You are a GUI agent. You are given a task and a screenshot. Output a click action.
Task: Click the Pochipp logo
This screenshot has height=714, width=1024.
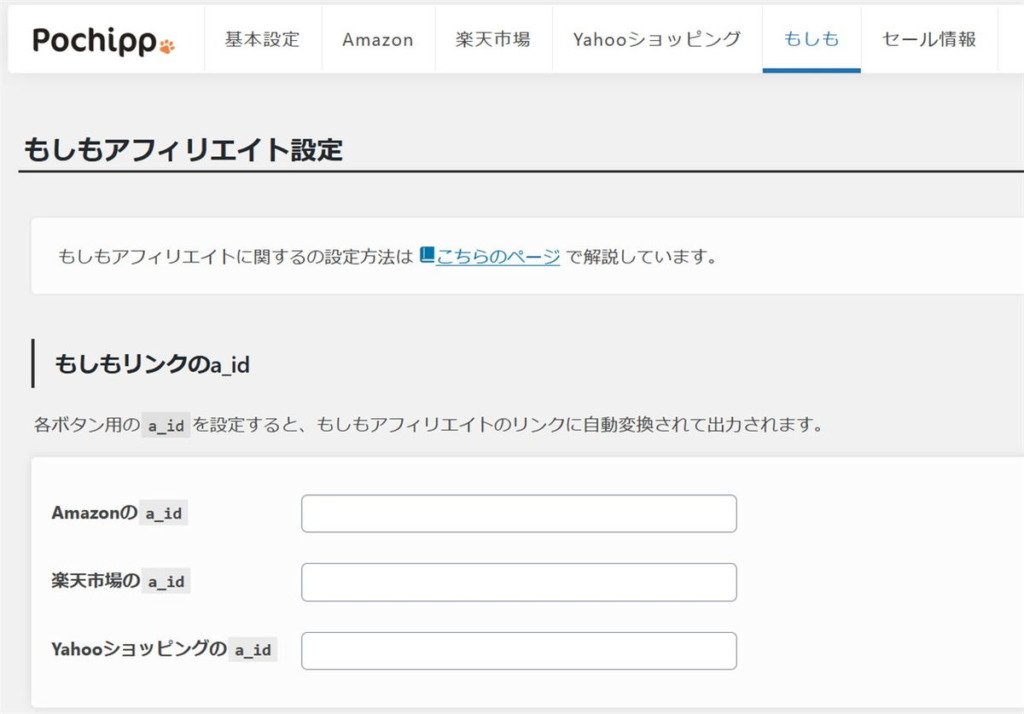(103, 41)
